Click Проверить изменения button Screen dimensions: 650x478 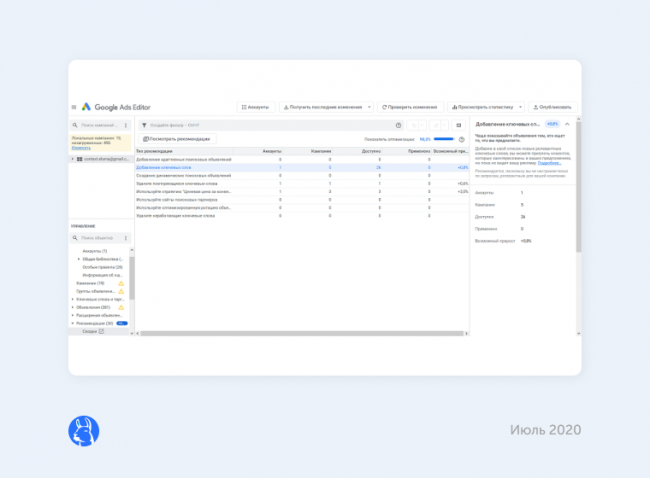(411, 106)
